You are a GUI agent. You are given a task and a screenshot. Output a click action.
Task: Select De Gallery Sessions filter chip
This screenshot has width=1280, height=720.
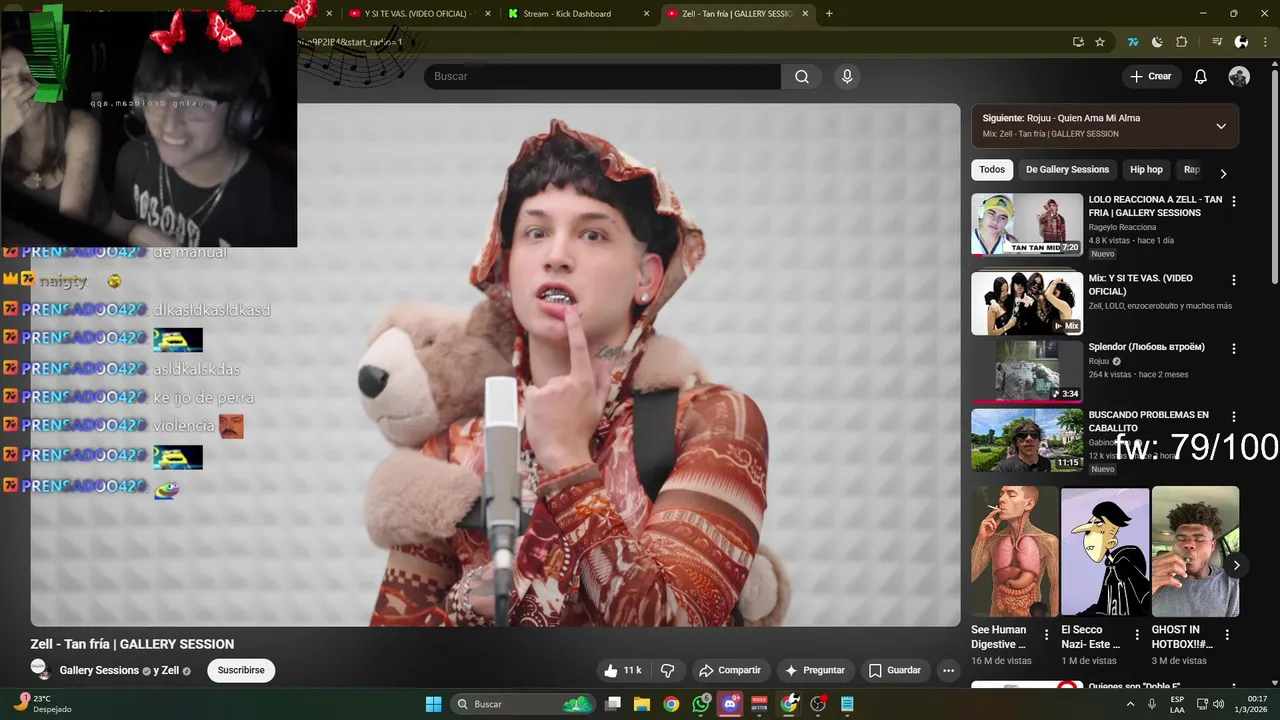[1067, 170]
